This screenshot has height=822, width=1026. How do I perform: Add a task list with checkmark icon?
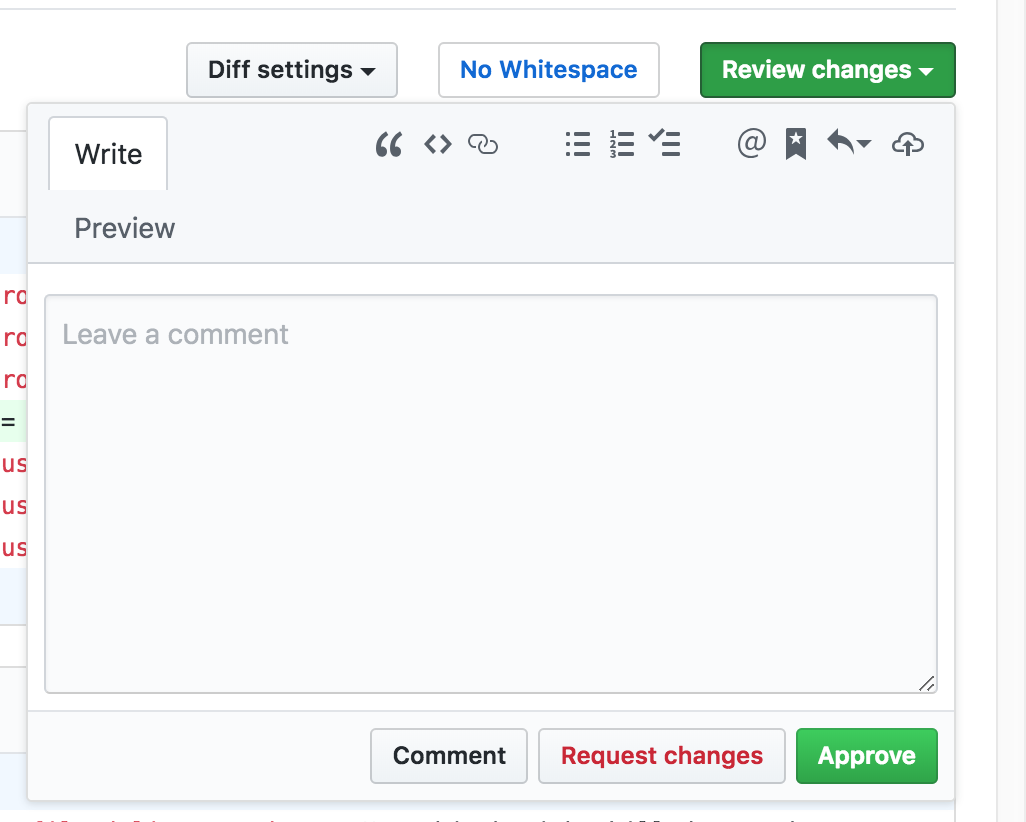coord(664,143)
